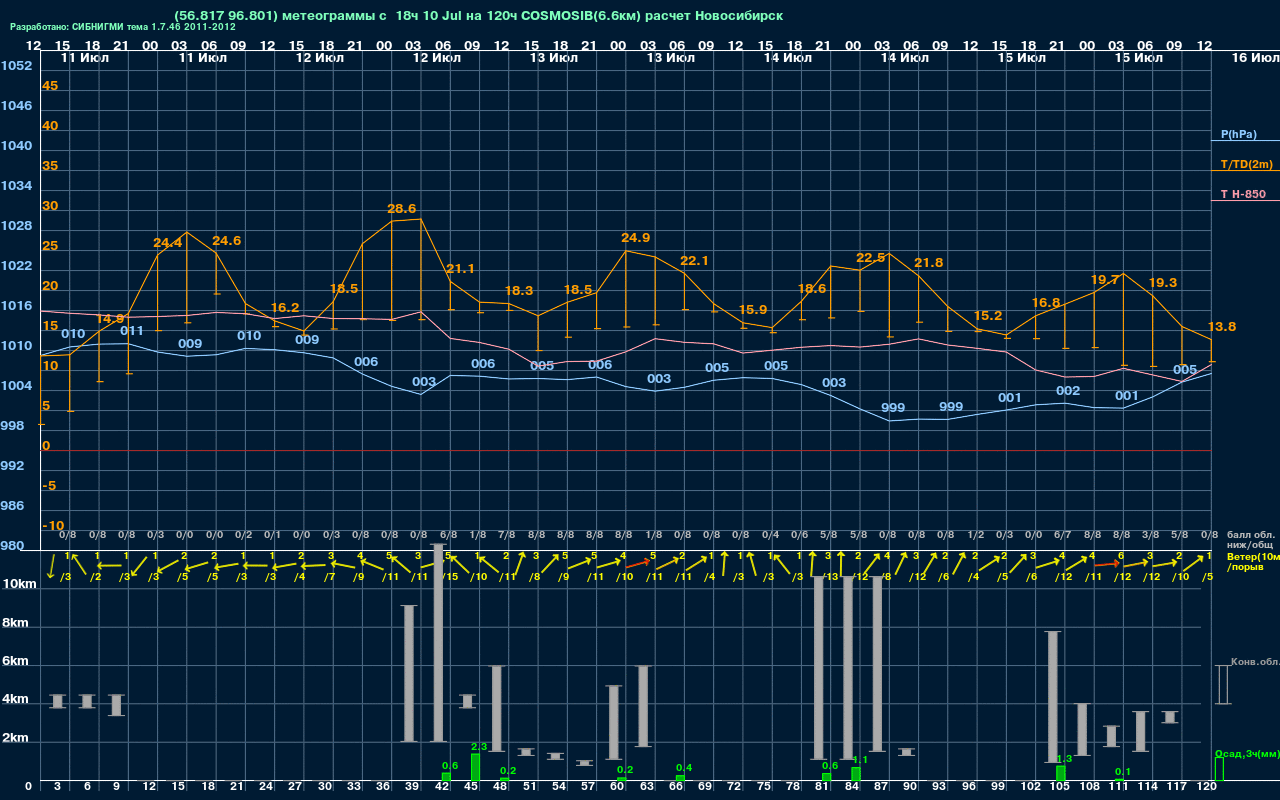
Task: Select the 24.6 temperature label
Action: click(227, 241)
